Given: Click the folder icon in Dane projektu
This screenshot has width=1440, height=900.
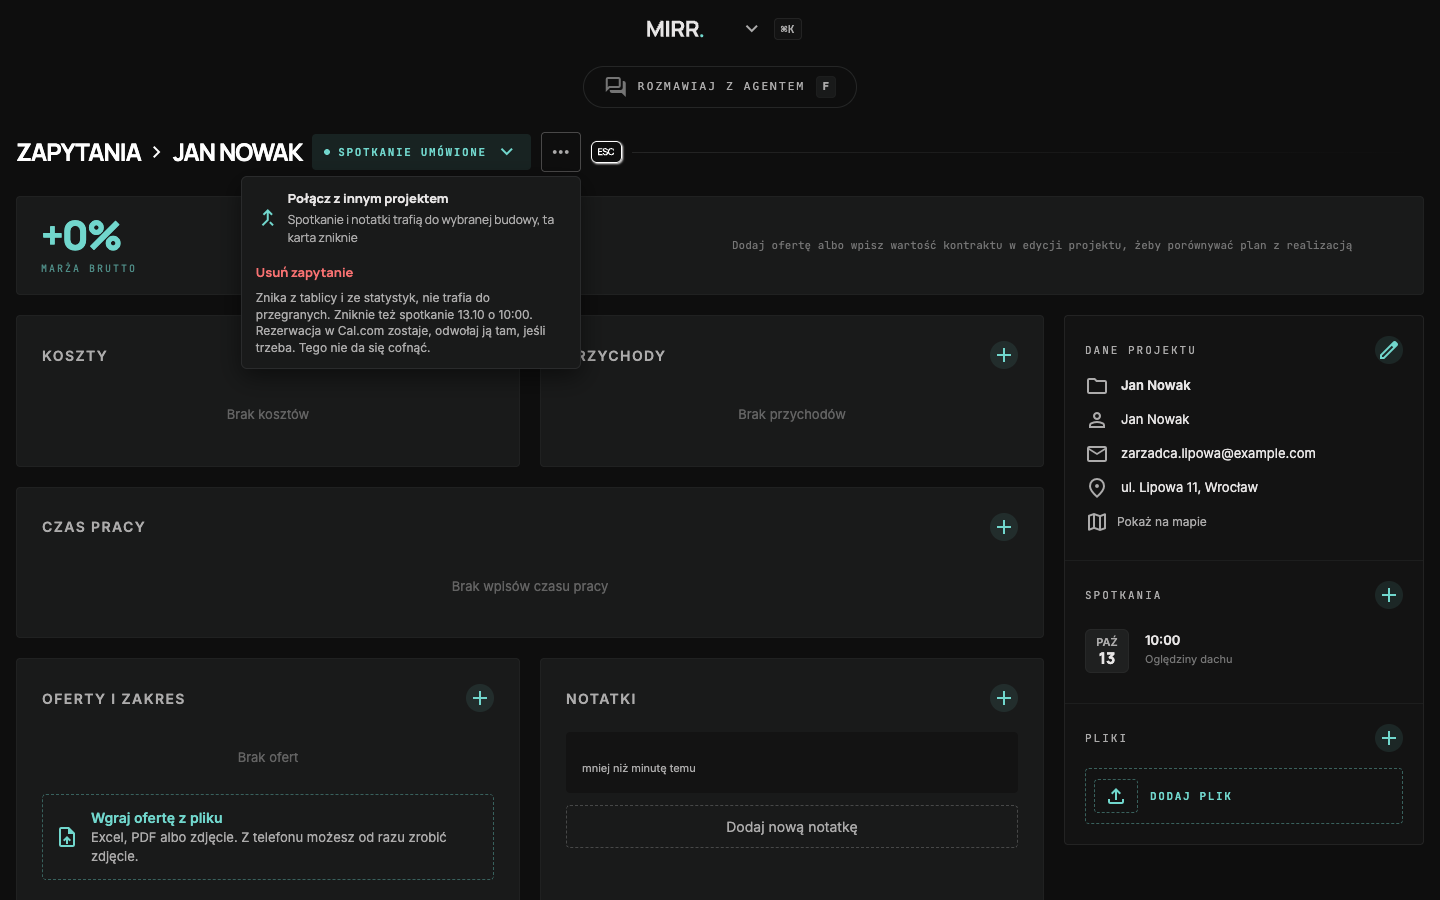Looking at the screenshot, I should pos(1096,386).
